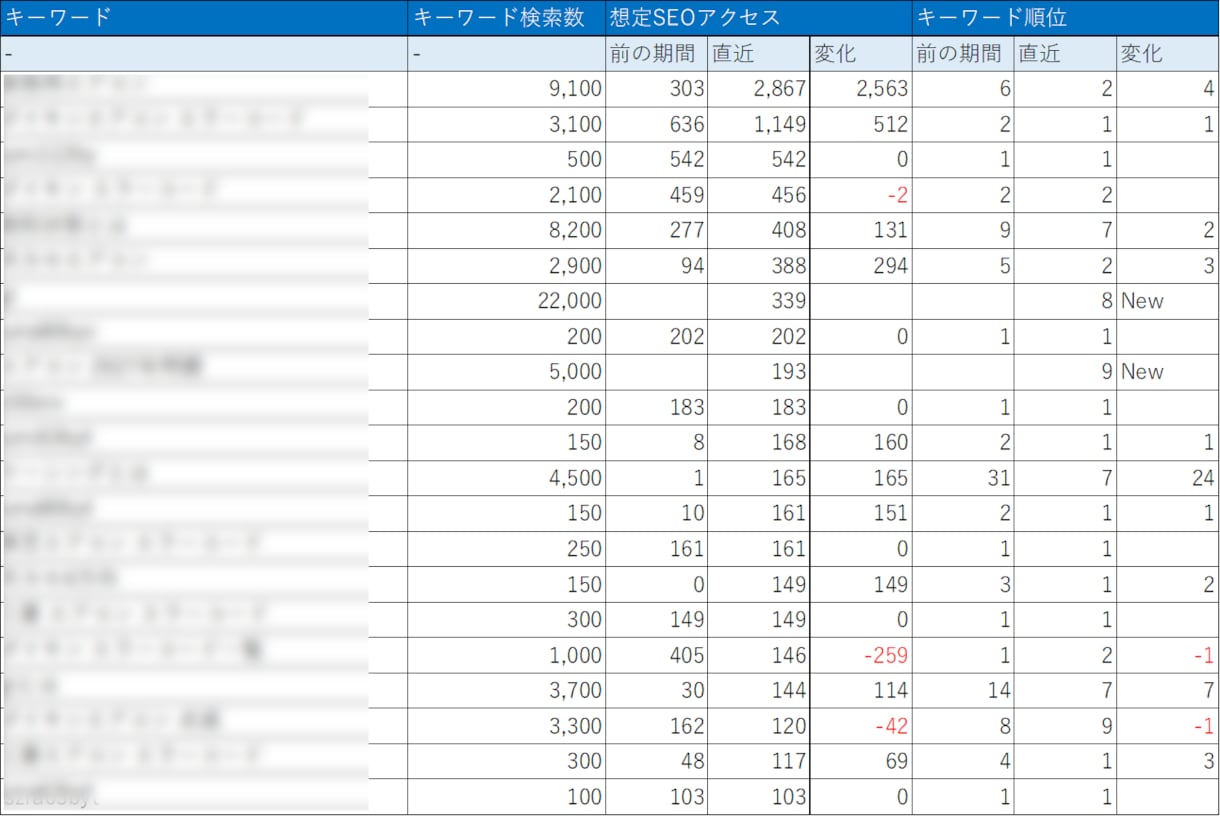The height and width of the screenshot is (816, 1220).
Task: Select the キーワード順位 header cell
Action: pos(1066,18)
